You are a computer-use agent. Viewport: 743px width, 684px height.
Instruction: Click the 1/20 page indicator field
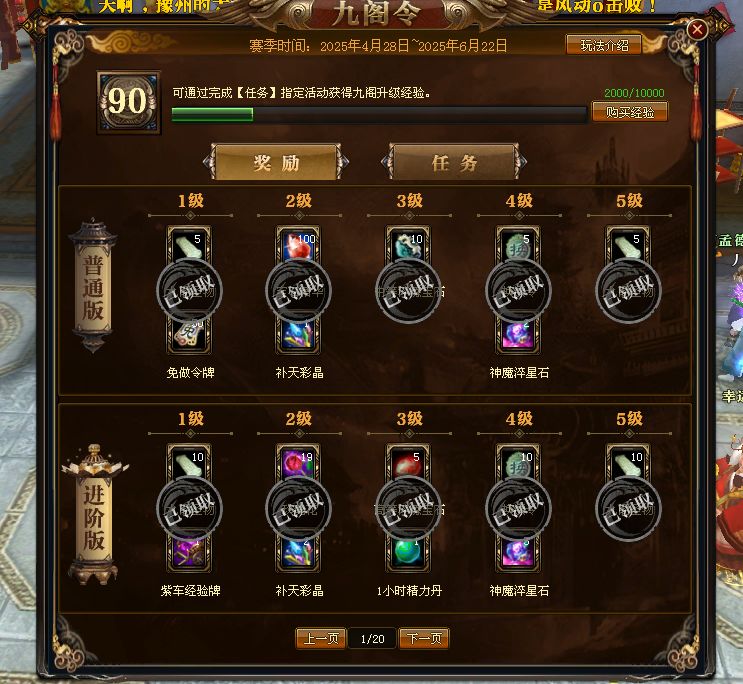pos(372,639)
